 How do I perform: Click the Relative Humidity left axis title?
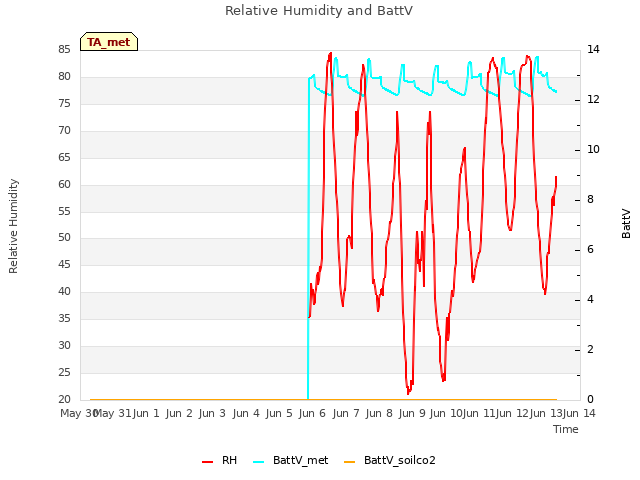pos(13,226)
